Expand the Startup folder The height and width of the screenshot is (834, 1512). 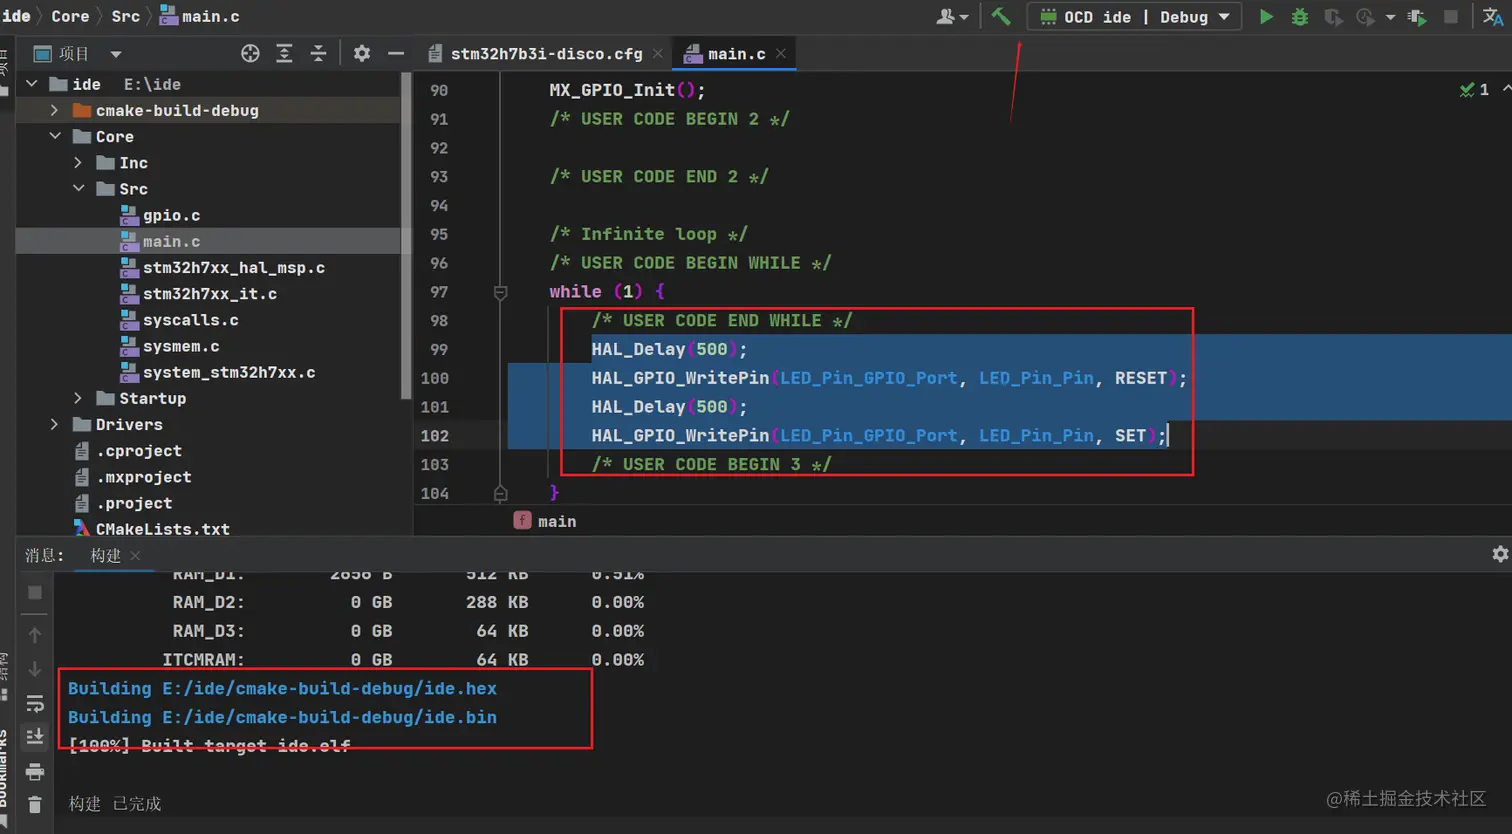pos(78,398)
